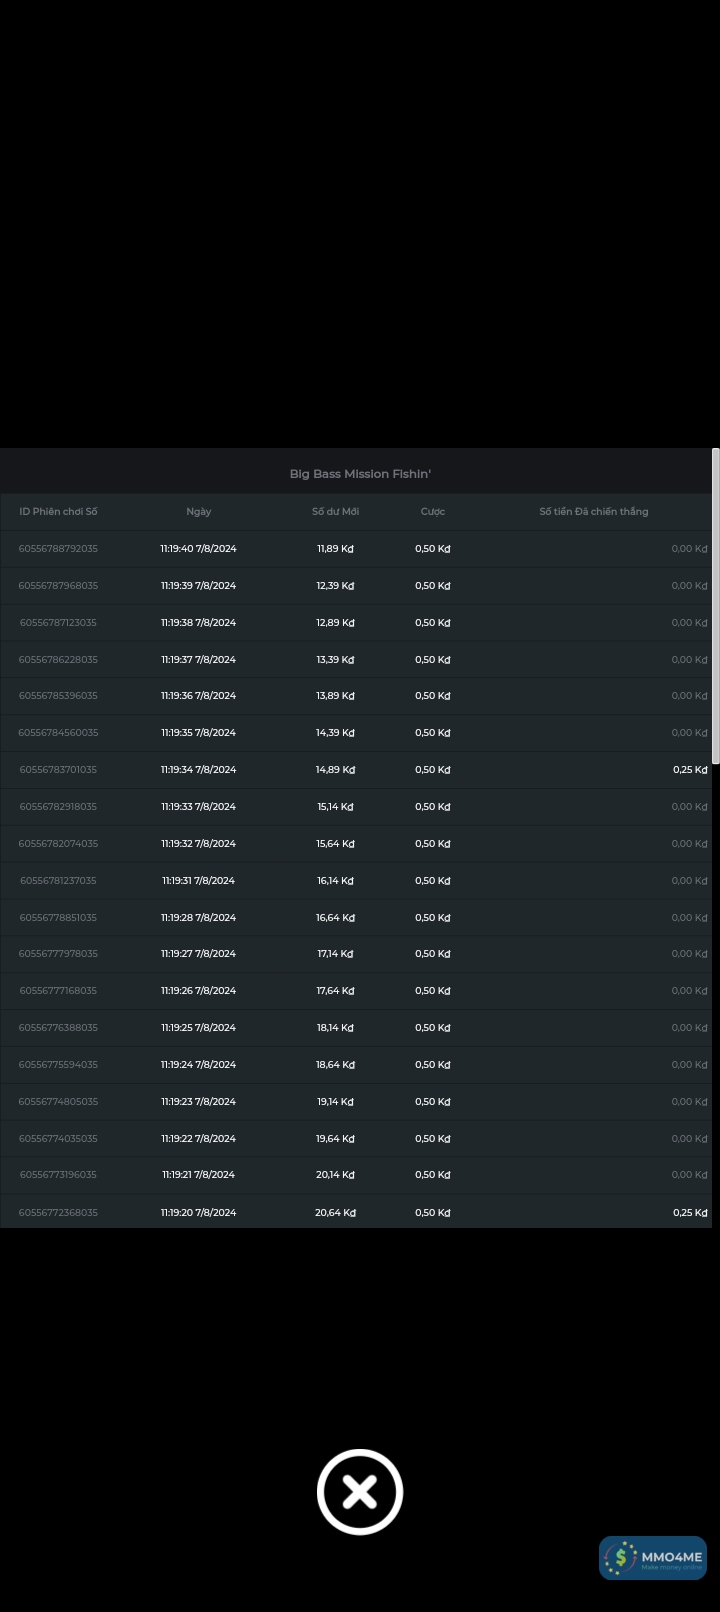Open session ID 60556772368035
Screen dimensions: 720x1612
(x=58, y=1213)
